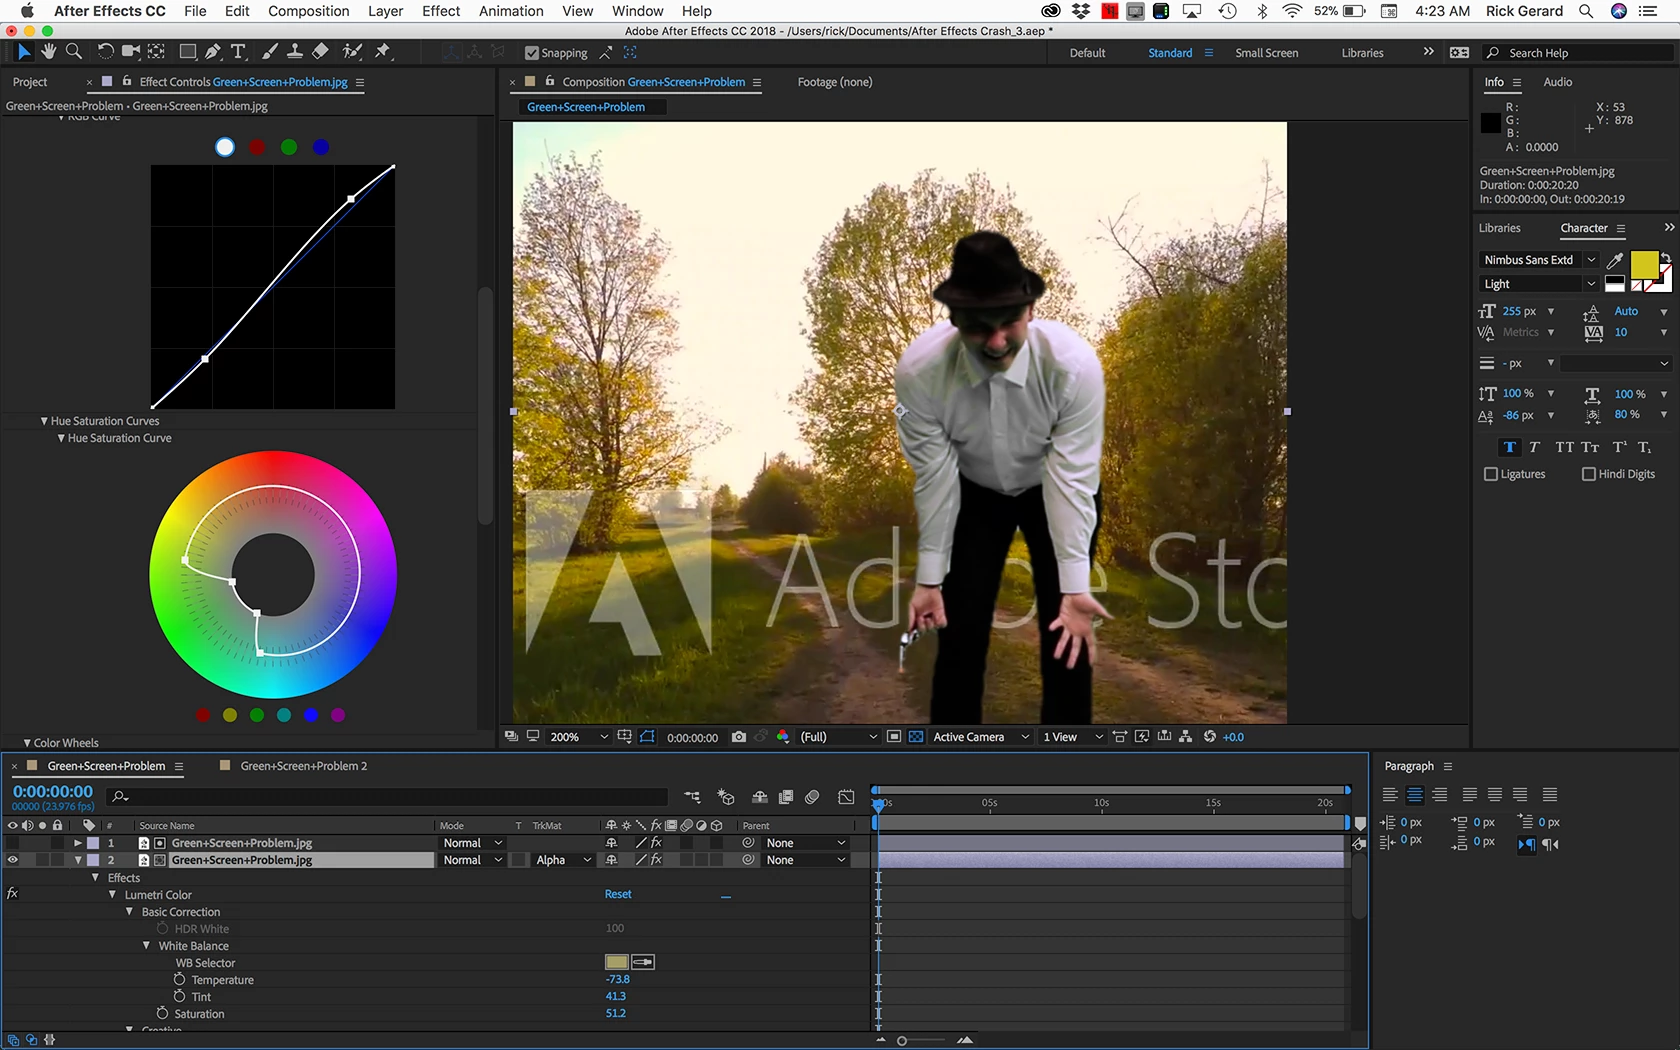Toggle visibility box for layer 1
The height and width of the screenshot is (1050, 1680).
(x=12, y=843)
